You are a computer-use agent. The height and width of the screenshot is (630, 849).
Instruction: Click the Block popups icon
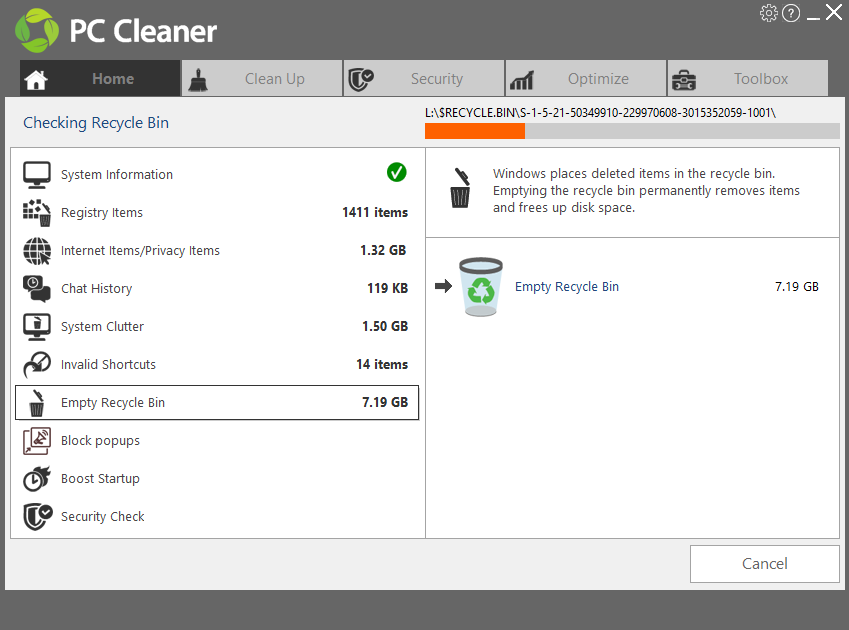tap(37, 441)
